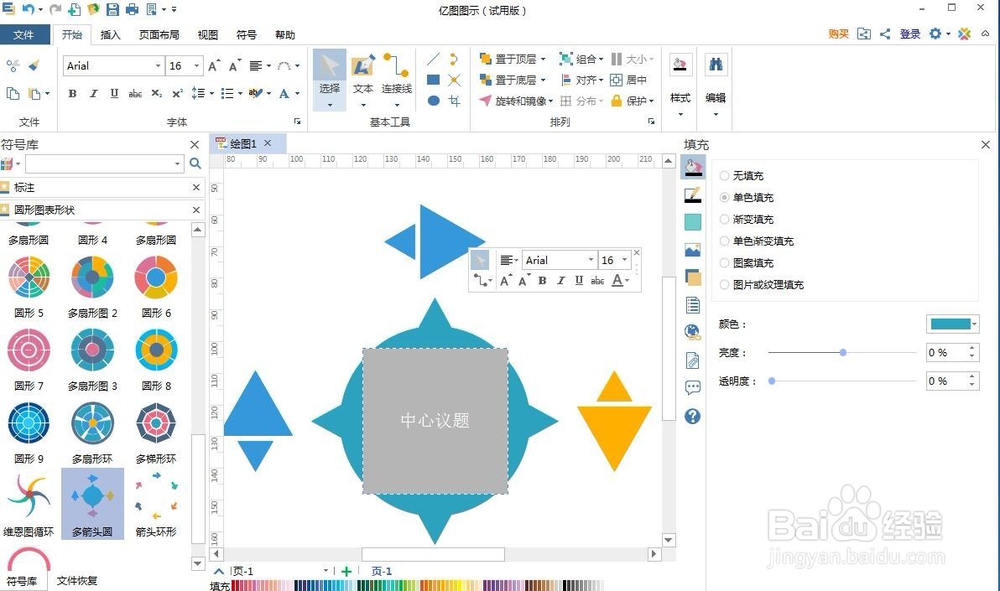
Task: Select the rectangle shape tool
Action: coord(433,80)
